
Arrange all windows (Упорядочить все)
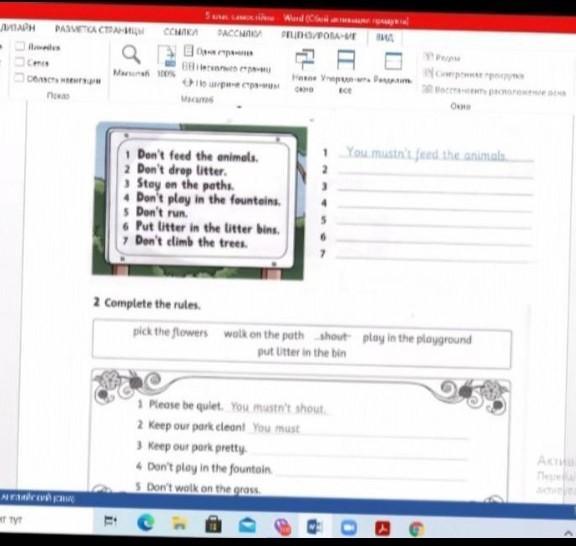(x=345, y=71)
